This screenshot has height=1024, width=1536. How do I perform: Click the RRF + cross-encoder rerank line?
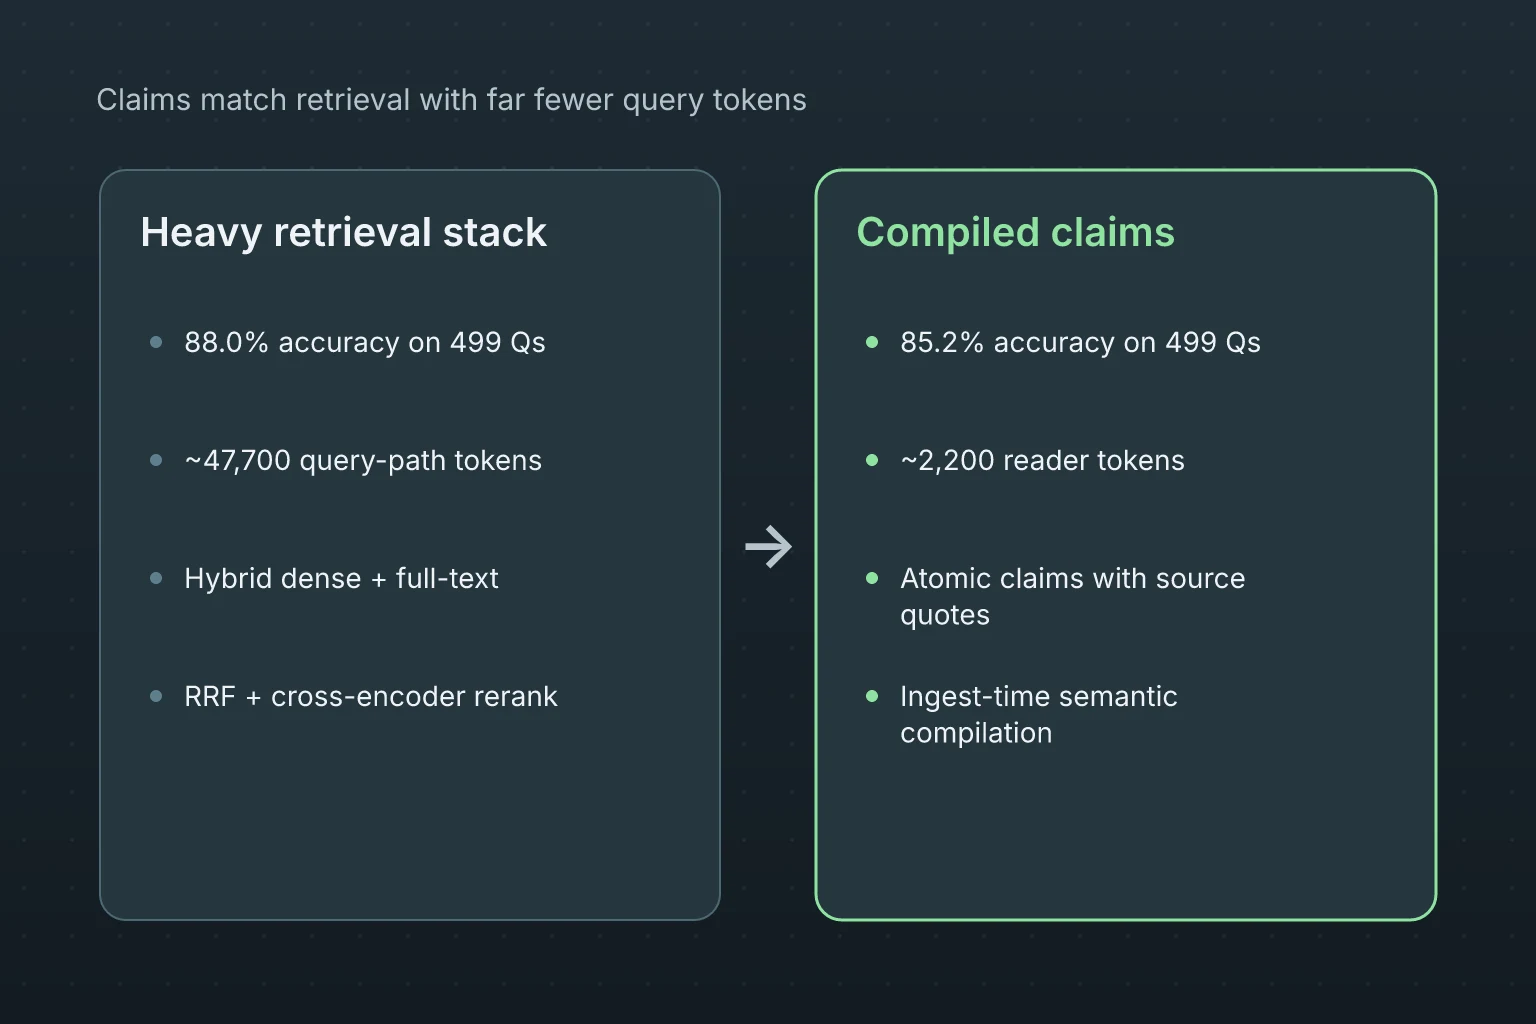point(370,696)
